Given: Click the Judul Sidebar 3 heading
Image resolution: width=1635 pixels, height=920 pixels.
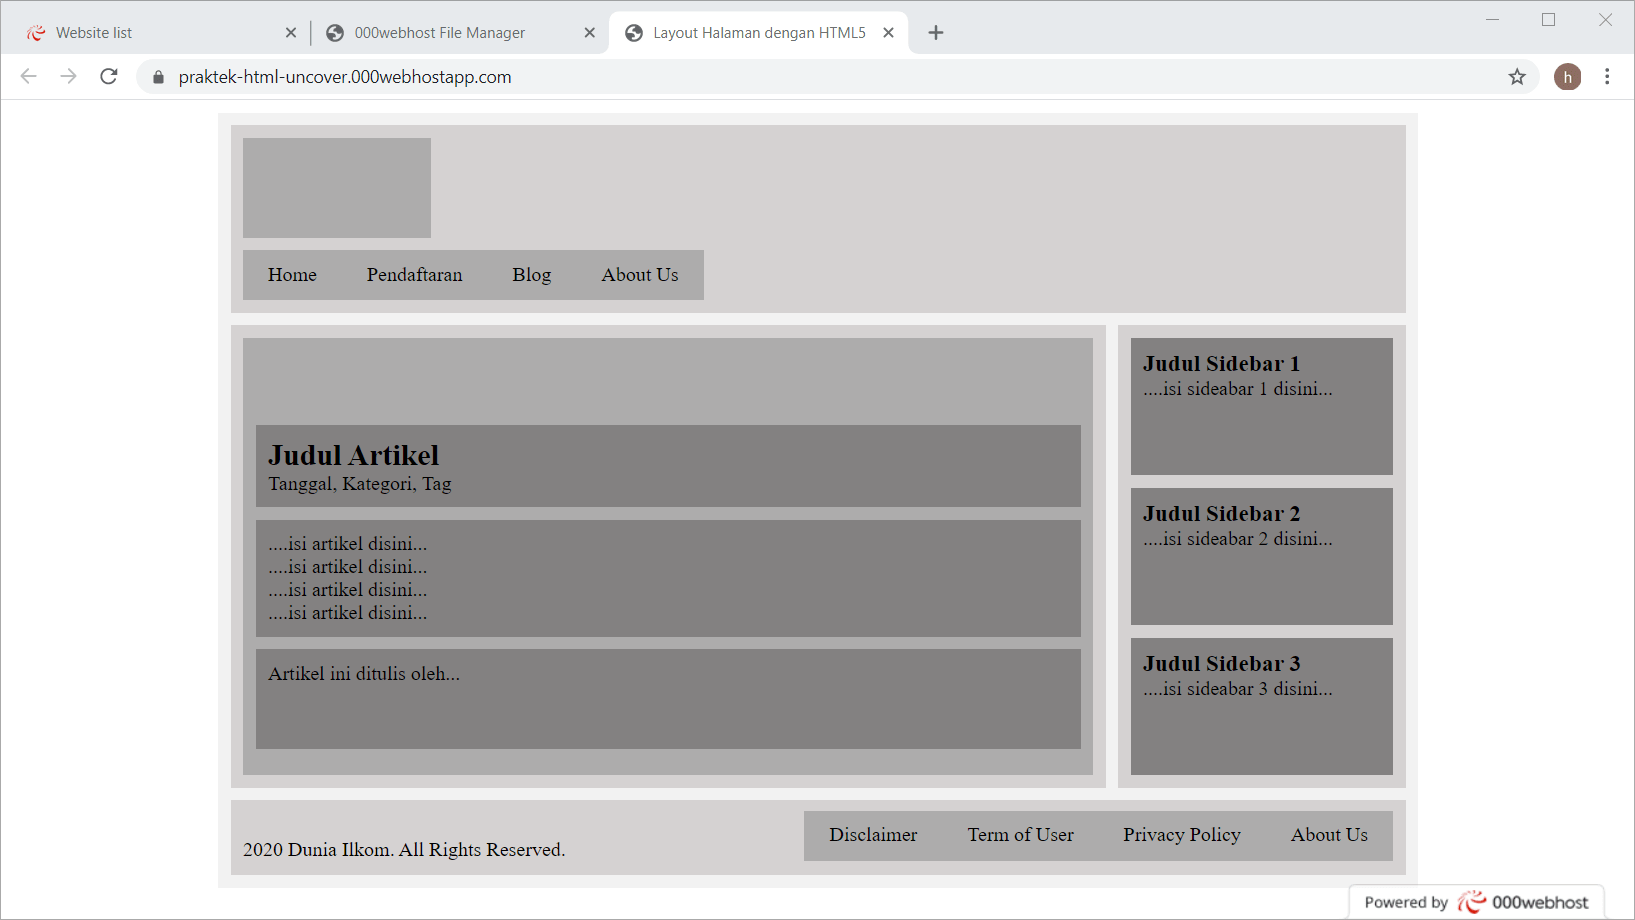Looking at the screenshot, I should tap(1222, 664).
